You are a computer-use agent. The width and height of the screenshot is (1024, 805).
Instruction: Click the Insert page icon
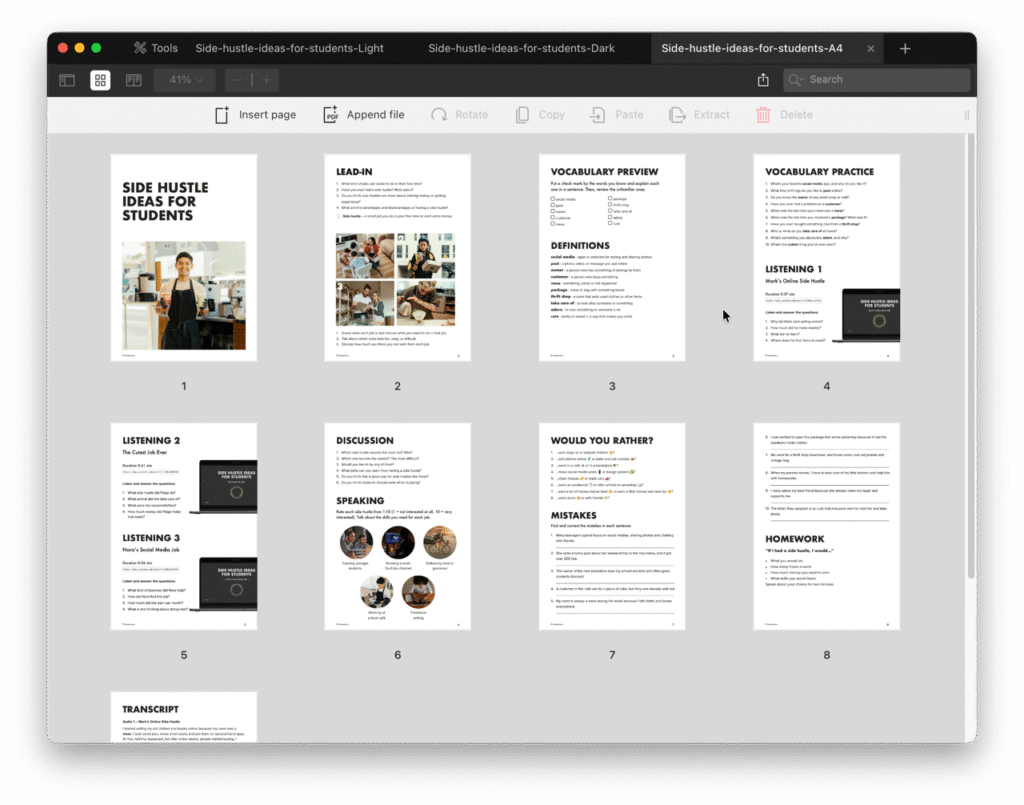point(221,114)
